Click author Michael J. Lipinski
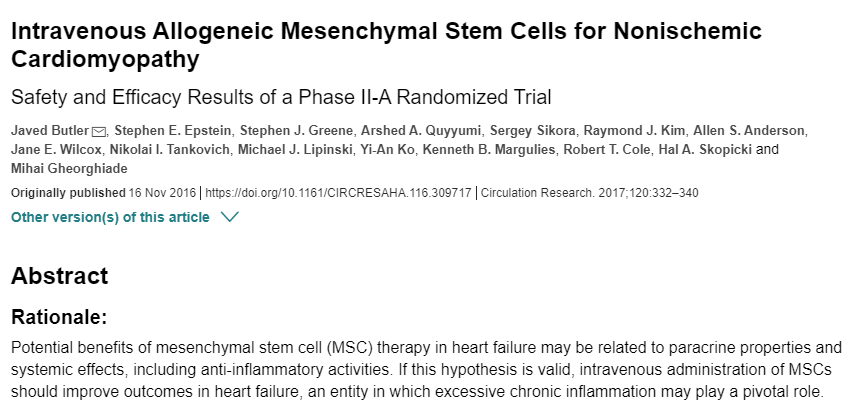This screenshot has width=863, height=416. [x=294, y=150]
